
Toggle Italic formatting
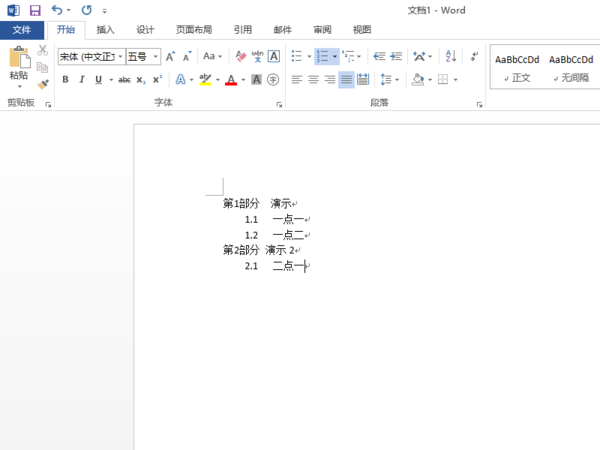[82, 79]
